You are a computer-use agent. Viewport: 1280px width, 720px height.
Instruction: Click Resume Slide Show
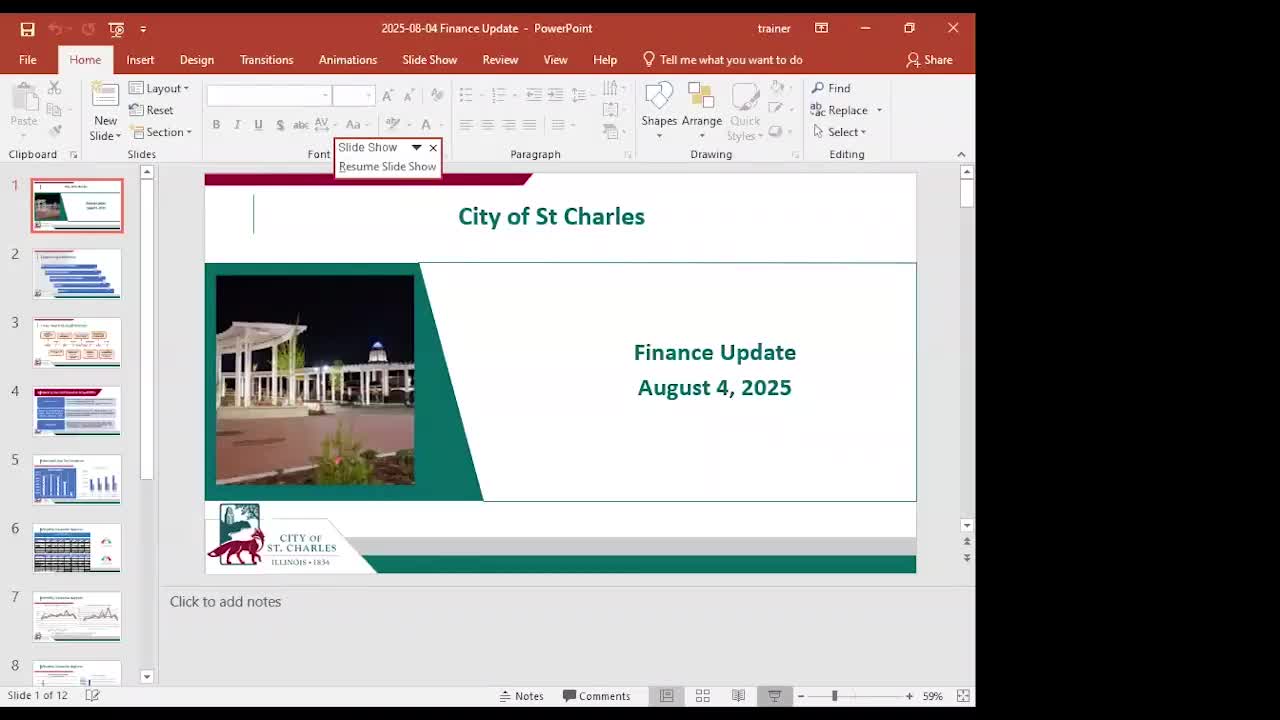point(387,167)
